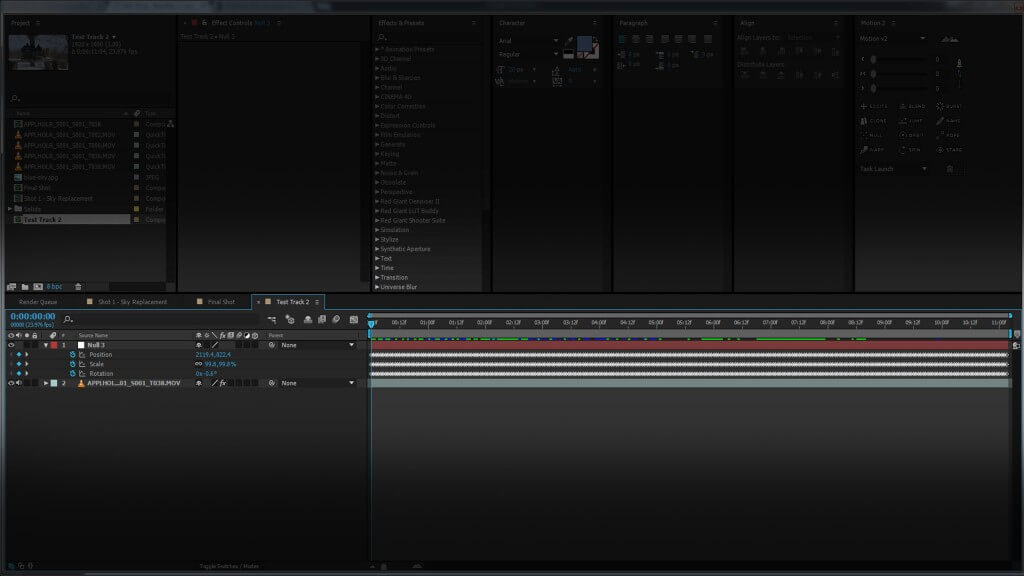Collapse the Null 3 layer properties
1024x576 pixels.
pyautogui.click(x=45, y=345)
